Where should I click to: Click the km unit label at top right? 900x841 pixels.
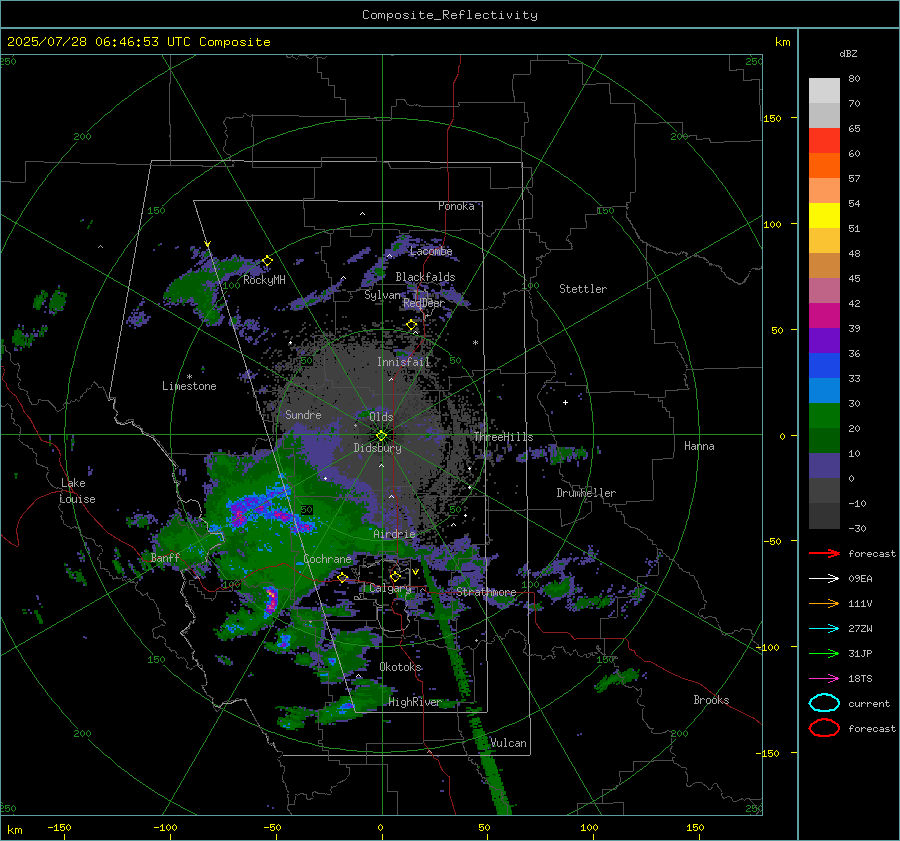coord(782,42)
